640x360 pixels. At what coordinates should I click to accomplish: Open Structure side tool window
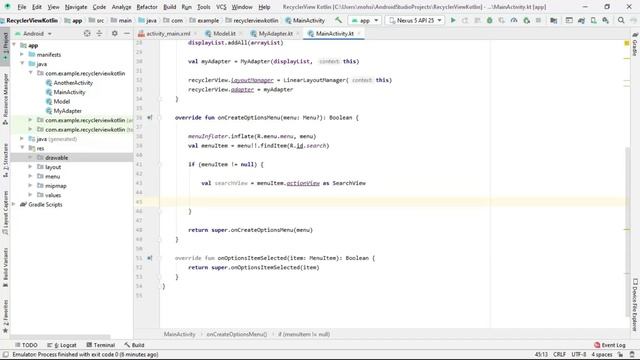5,160
